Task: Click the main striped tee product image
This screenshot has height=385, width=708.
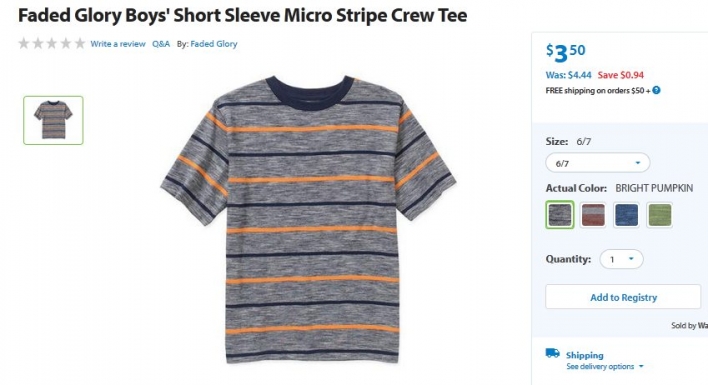Action: pos(308,219)
